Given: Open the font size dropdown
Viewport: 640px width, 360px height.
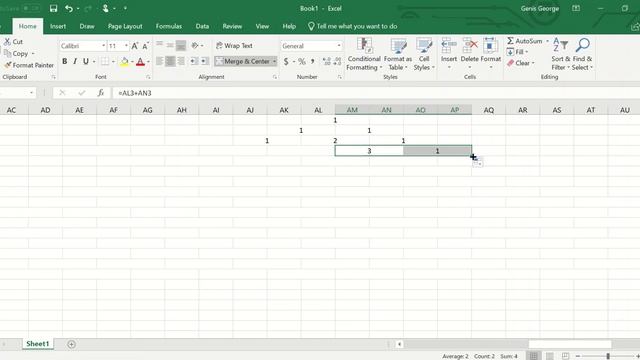Looking at the screenshot, I should [126, 46].
